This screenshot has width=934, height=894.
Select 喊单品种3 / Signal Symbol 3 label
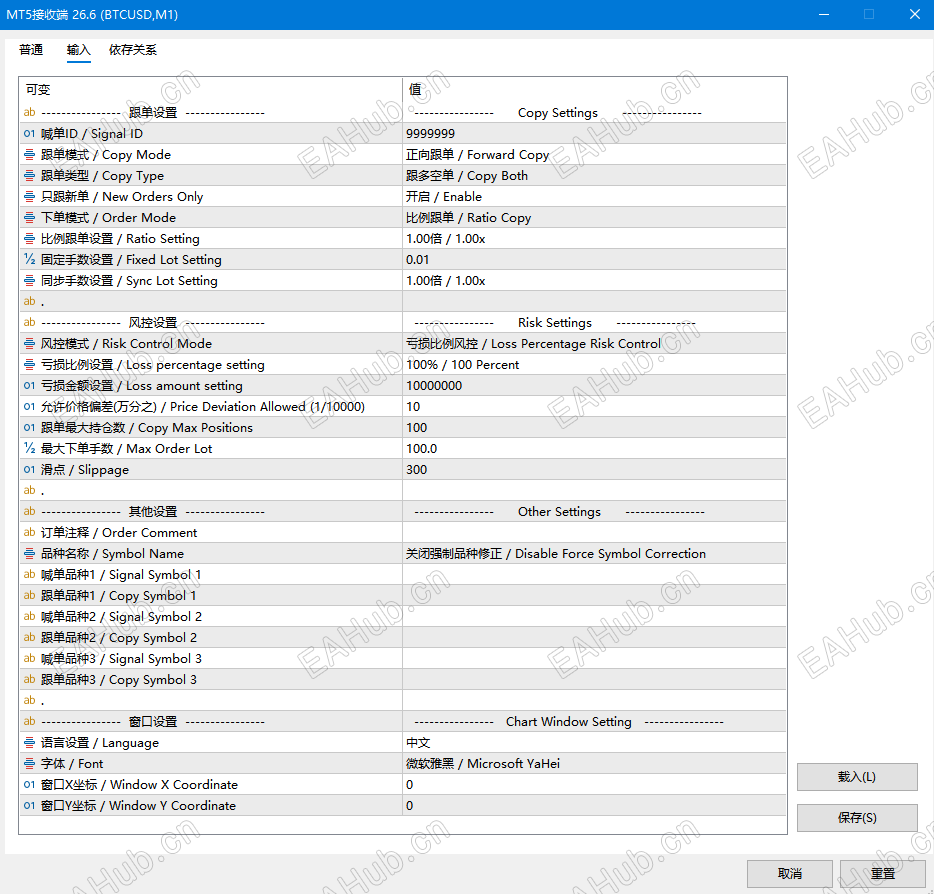coord(121,659)
